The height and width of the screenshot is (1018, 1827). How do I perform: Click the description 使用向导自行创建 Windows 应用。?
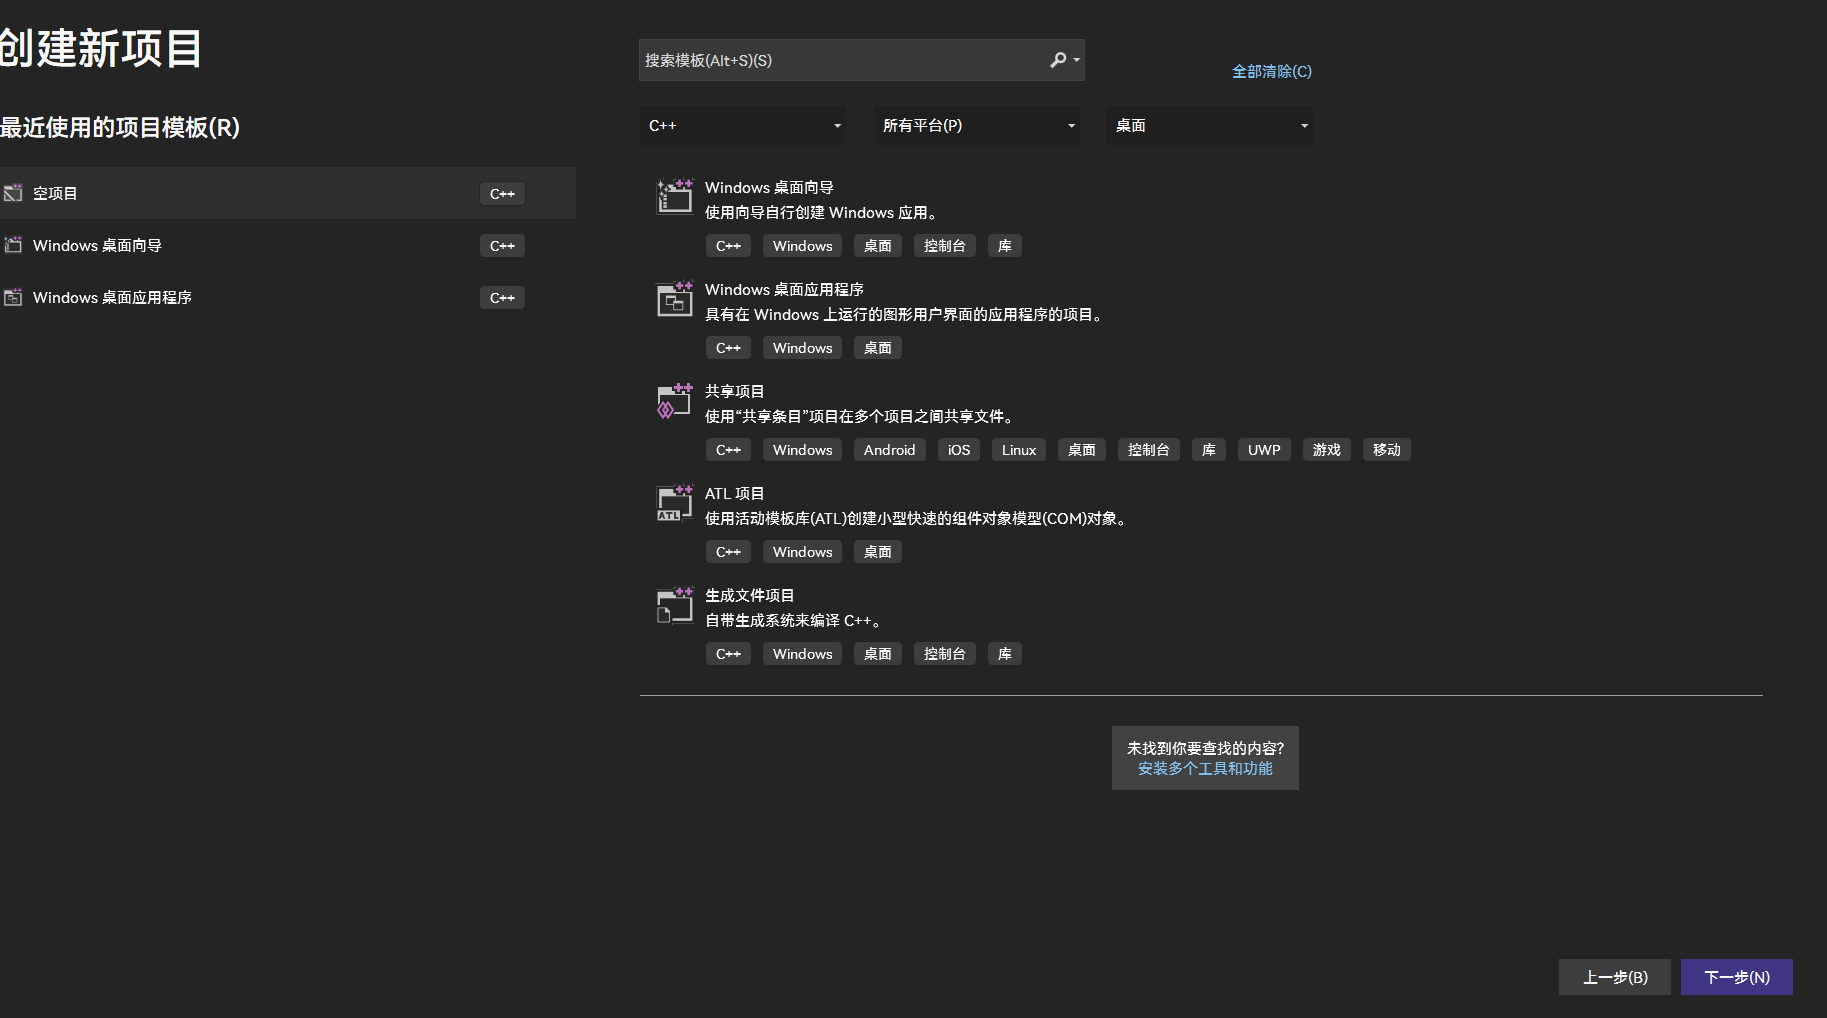pos(824,212)
